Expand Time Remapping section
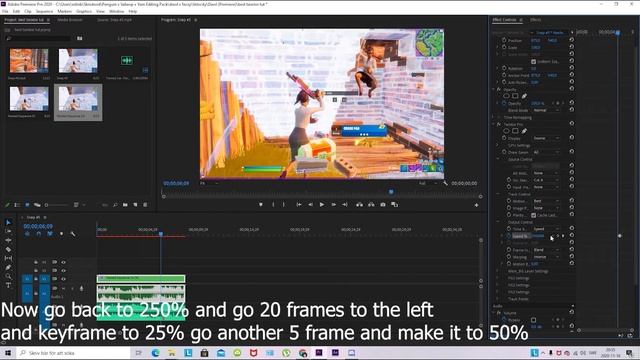Screen dimensions: 640x360 (x=493, y=117)
